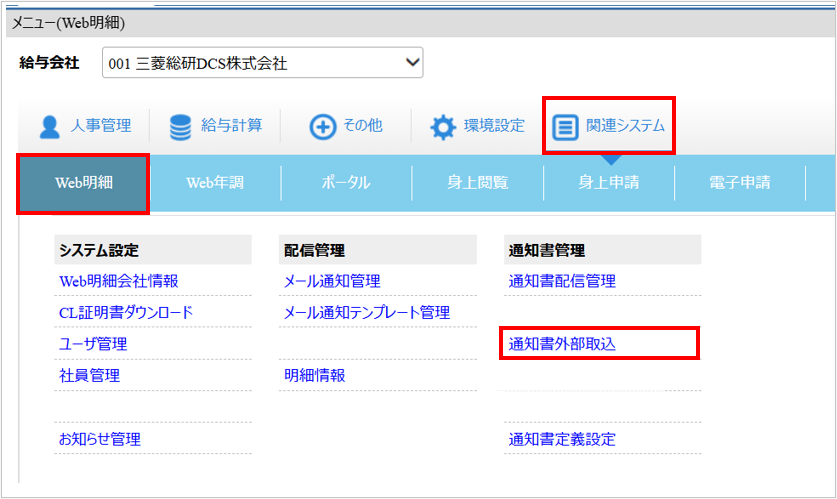Switch to the 電子申請 tab

click(x=740, y=183)
